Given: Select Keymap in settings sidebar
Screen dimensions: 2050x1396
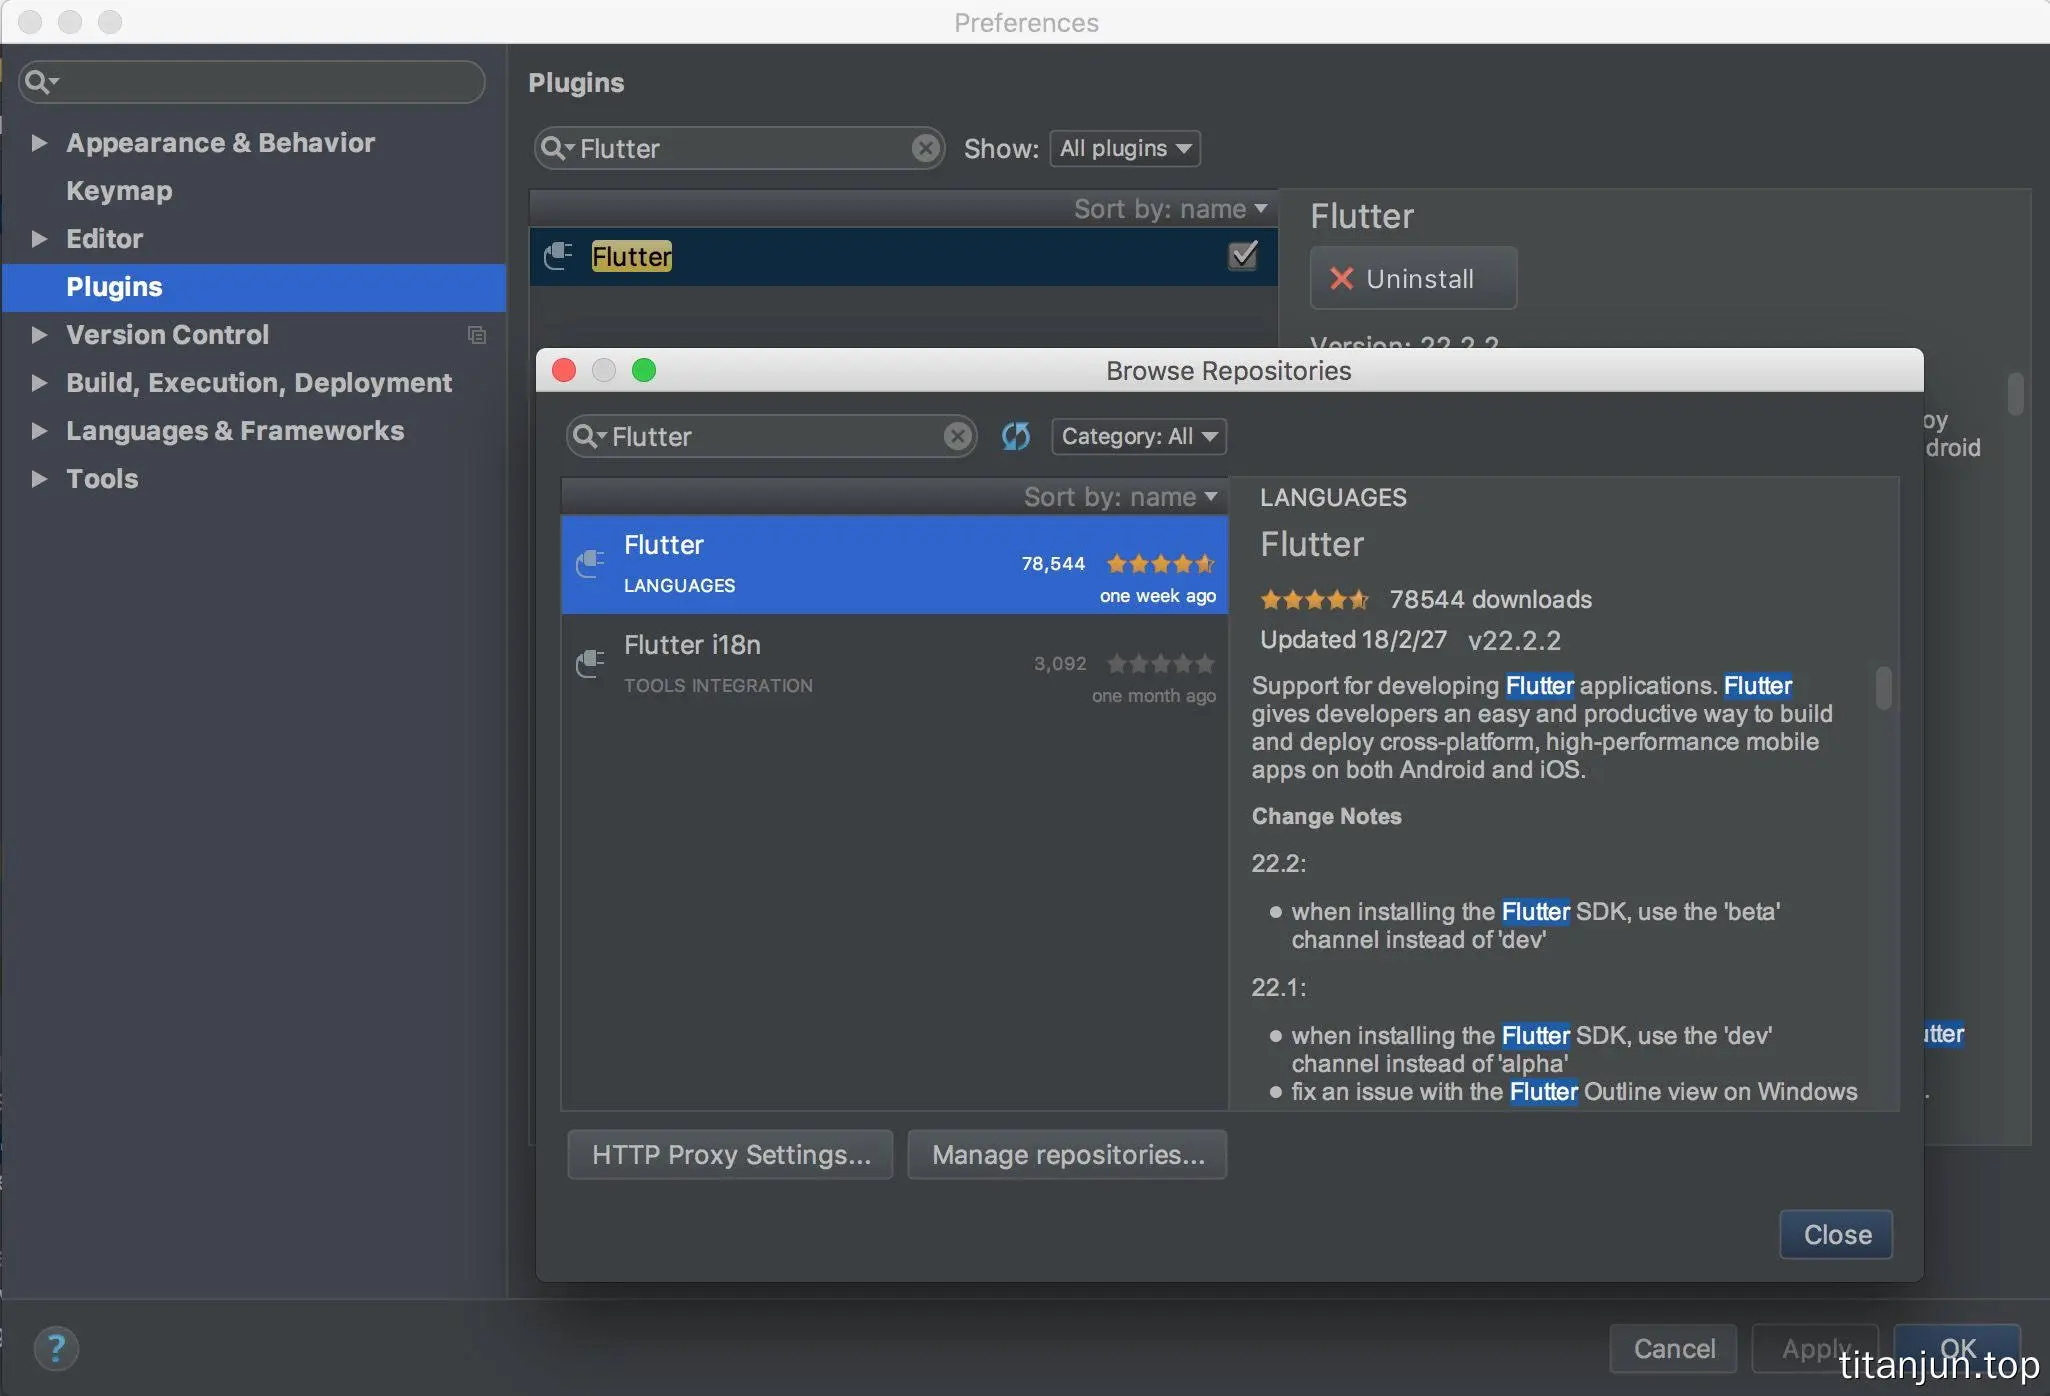Looking at the screenshot, I should [x=119, y=191].
